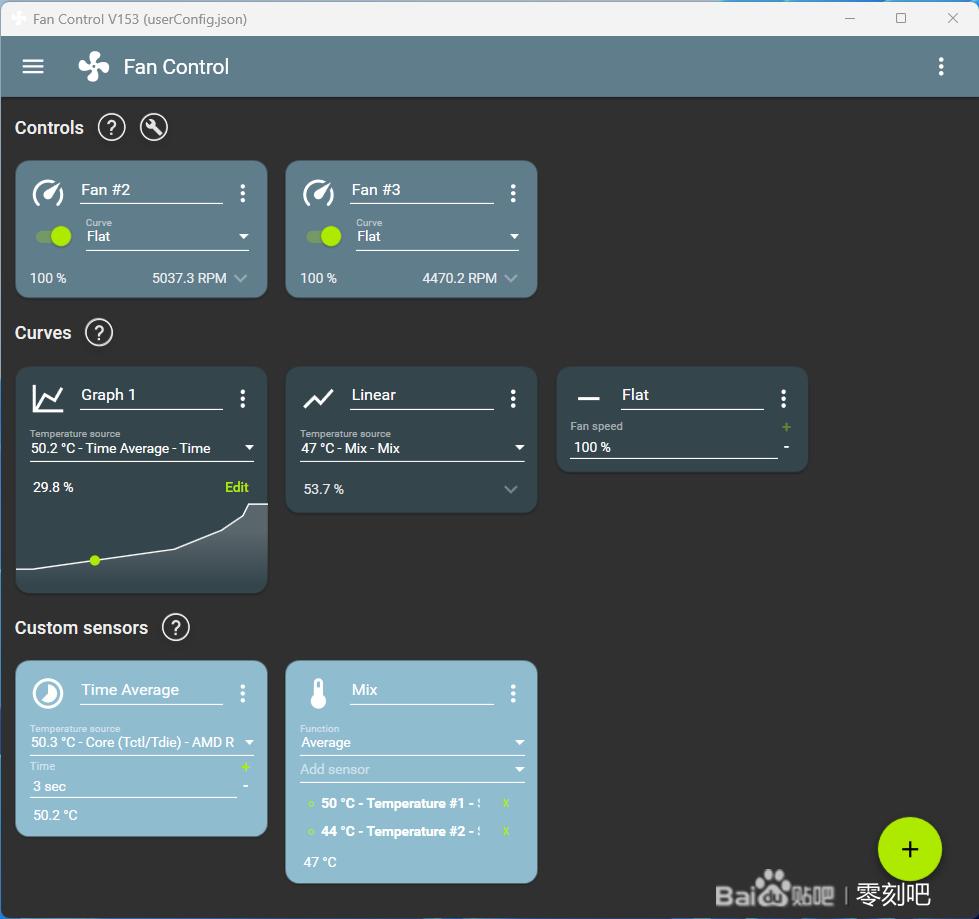
Task: Open Linear temperature source dropdown
Action: coord(412,448)
